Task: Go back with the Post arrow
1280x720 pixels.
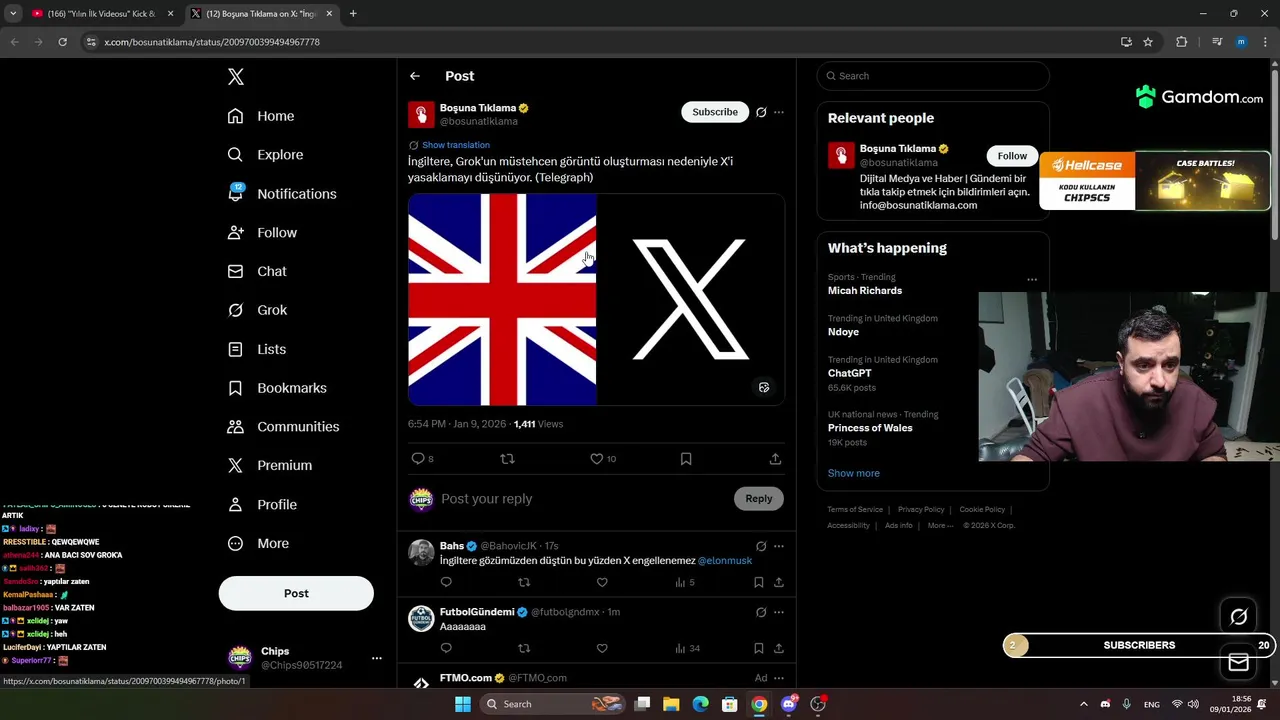Action: point(414,76)
